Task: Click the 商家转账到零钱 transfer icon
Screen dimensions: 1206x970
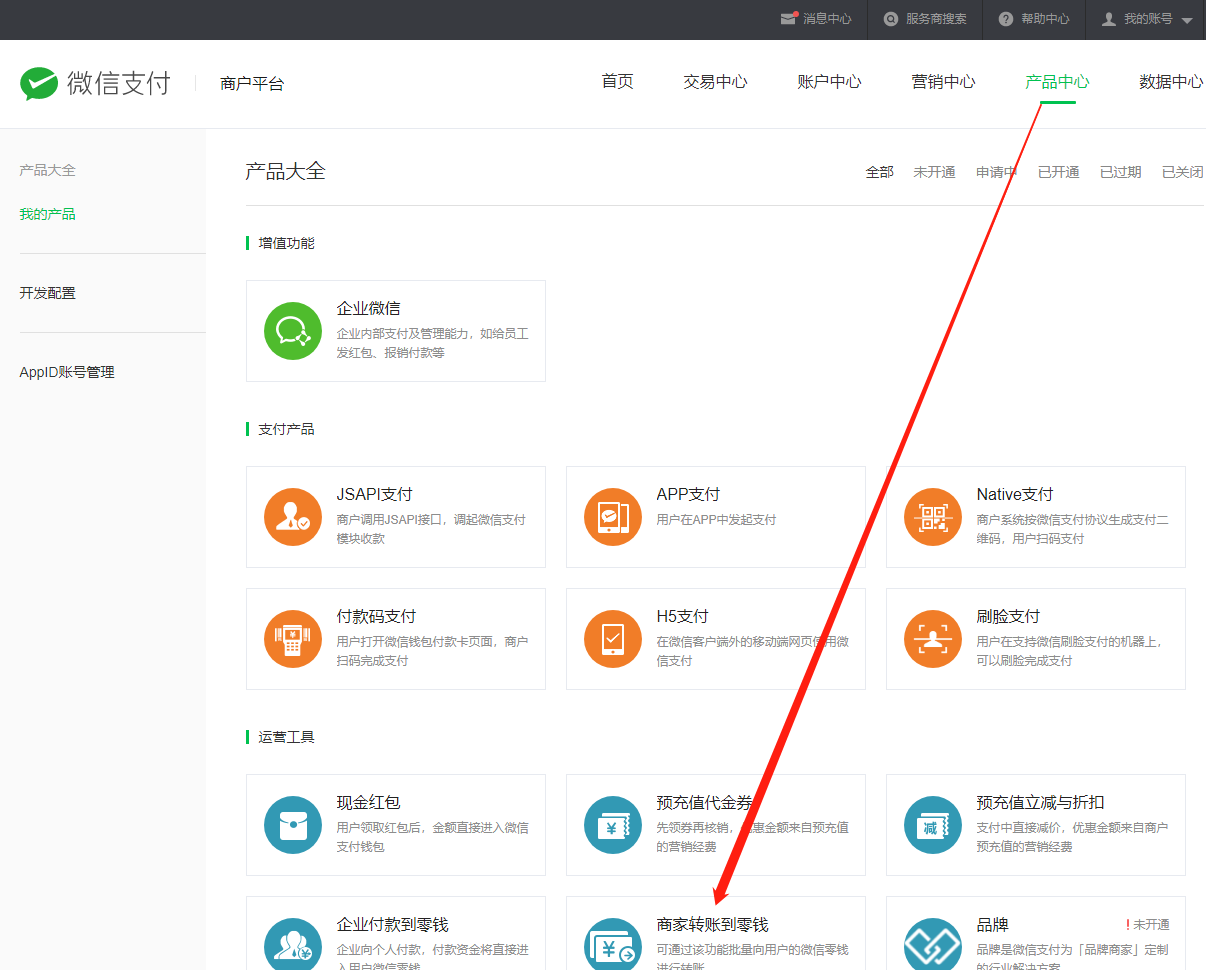Action: pyautogui.click(x=613, y=944)
